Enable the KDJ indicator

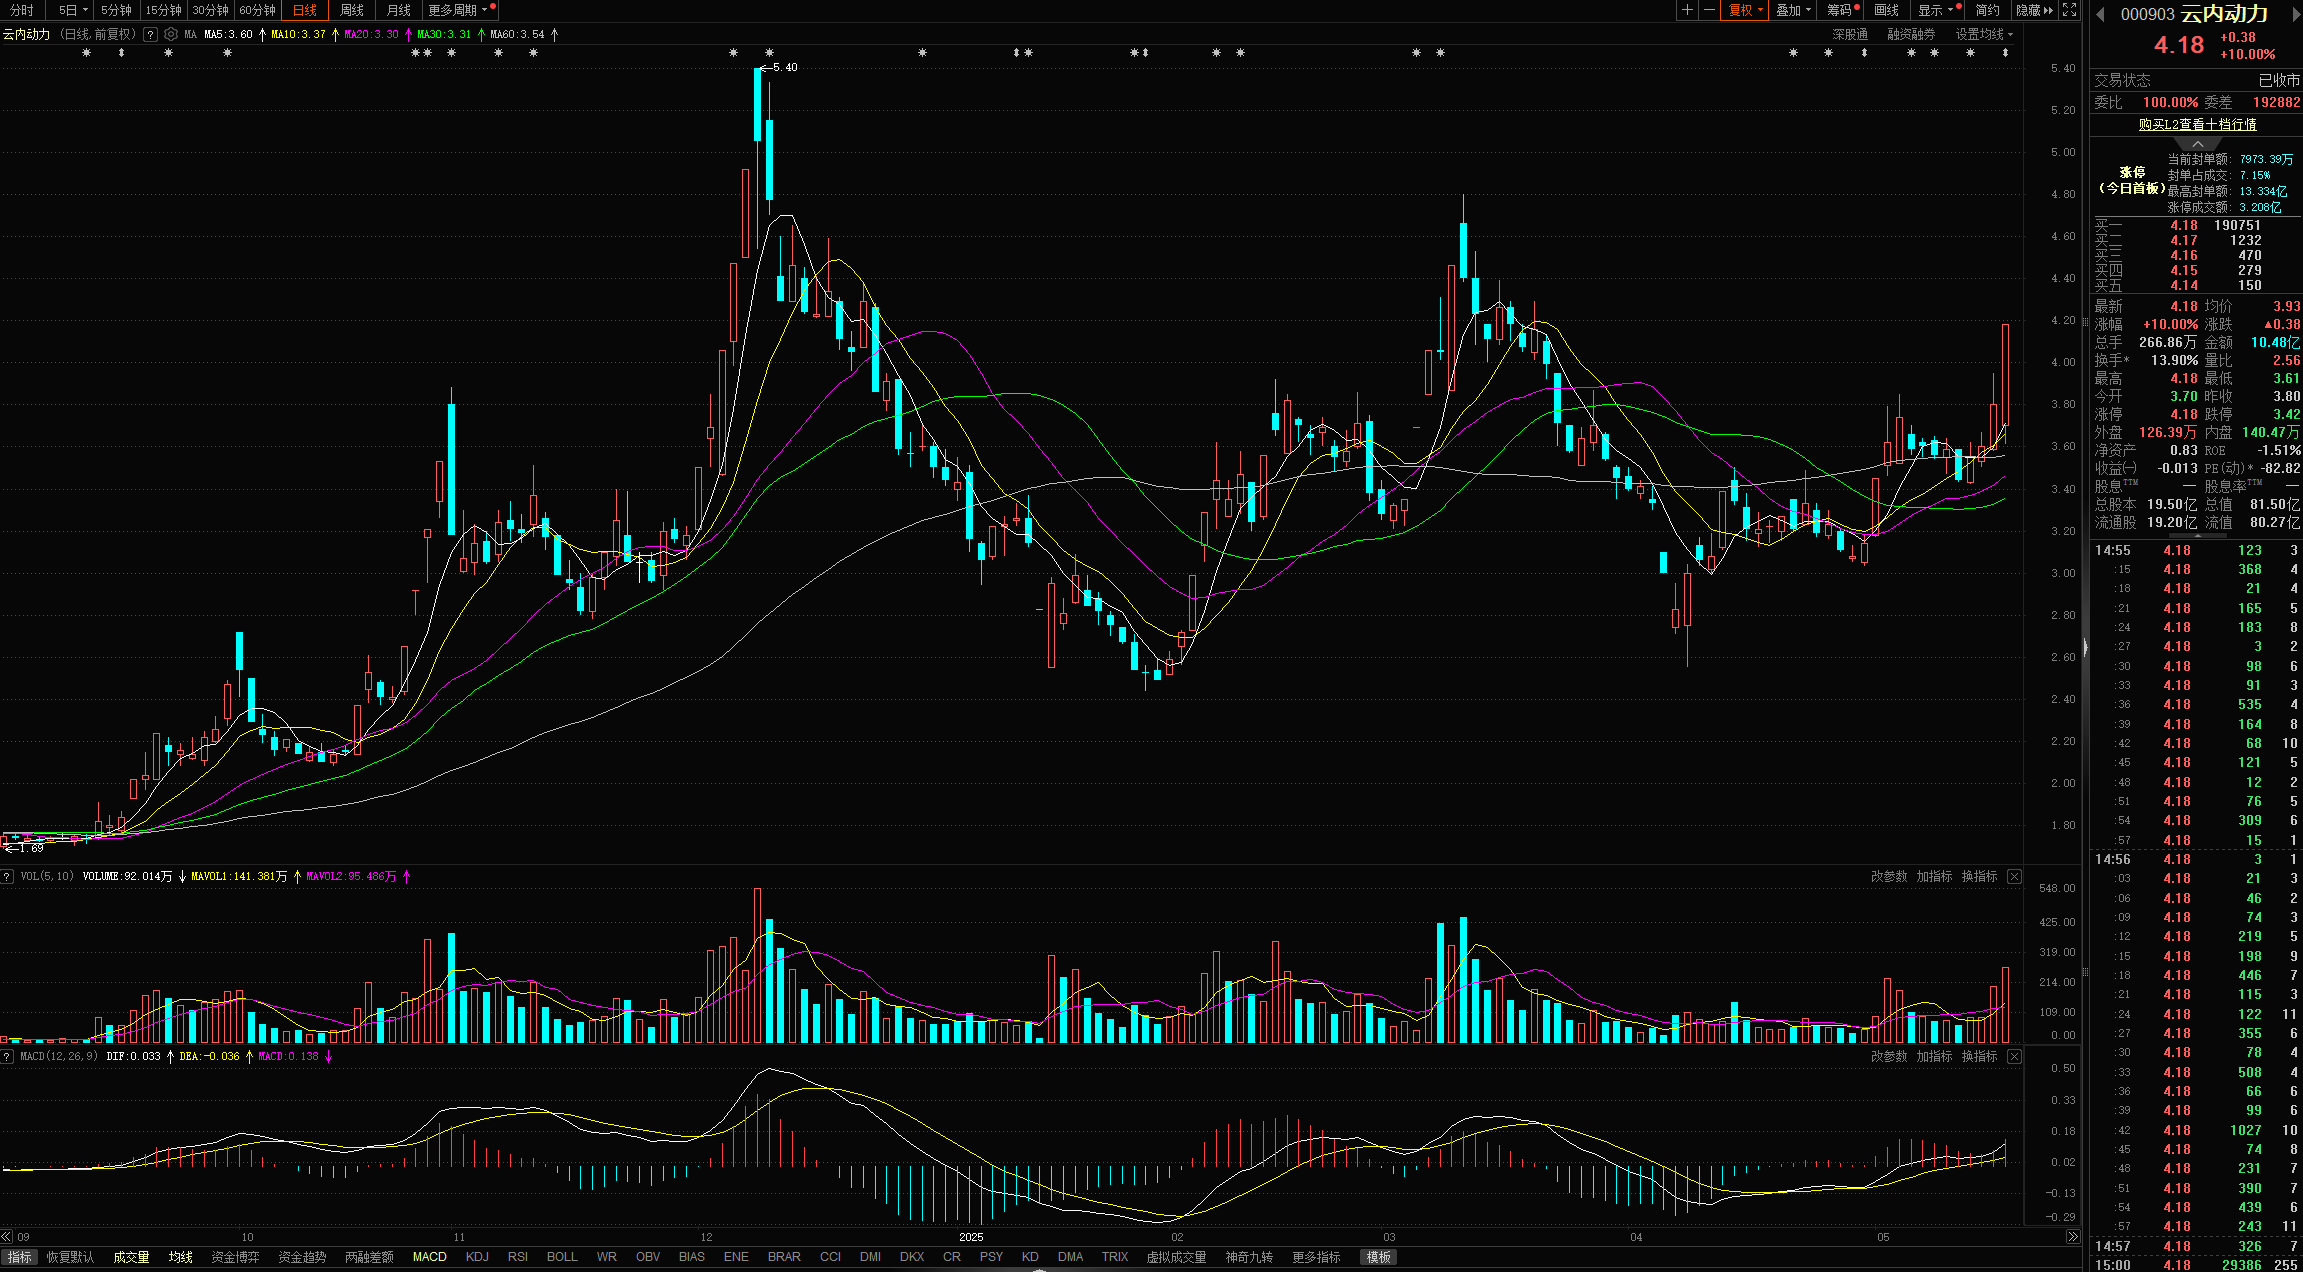[477, 1258]
